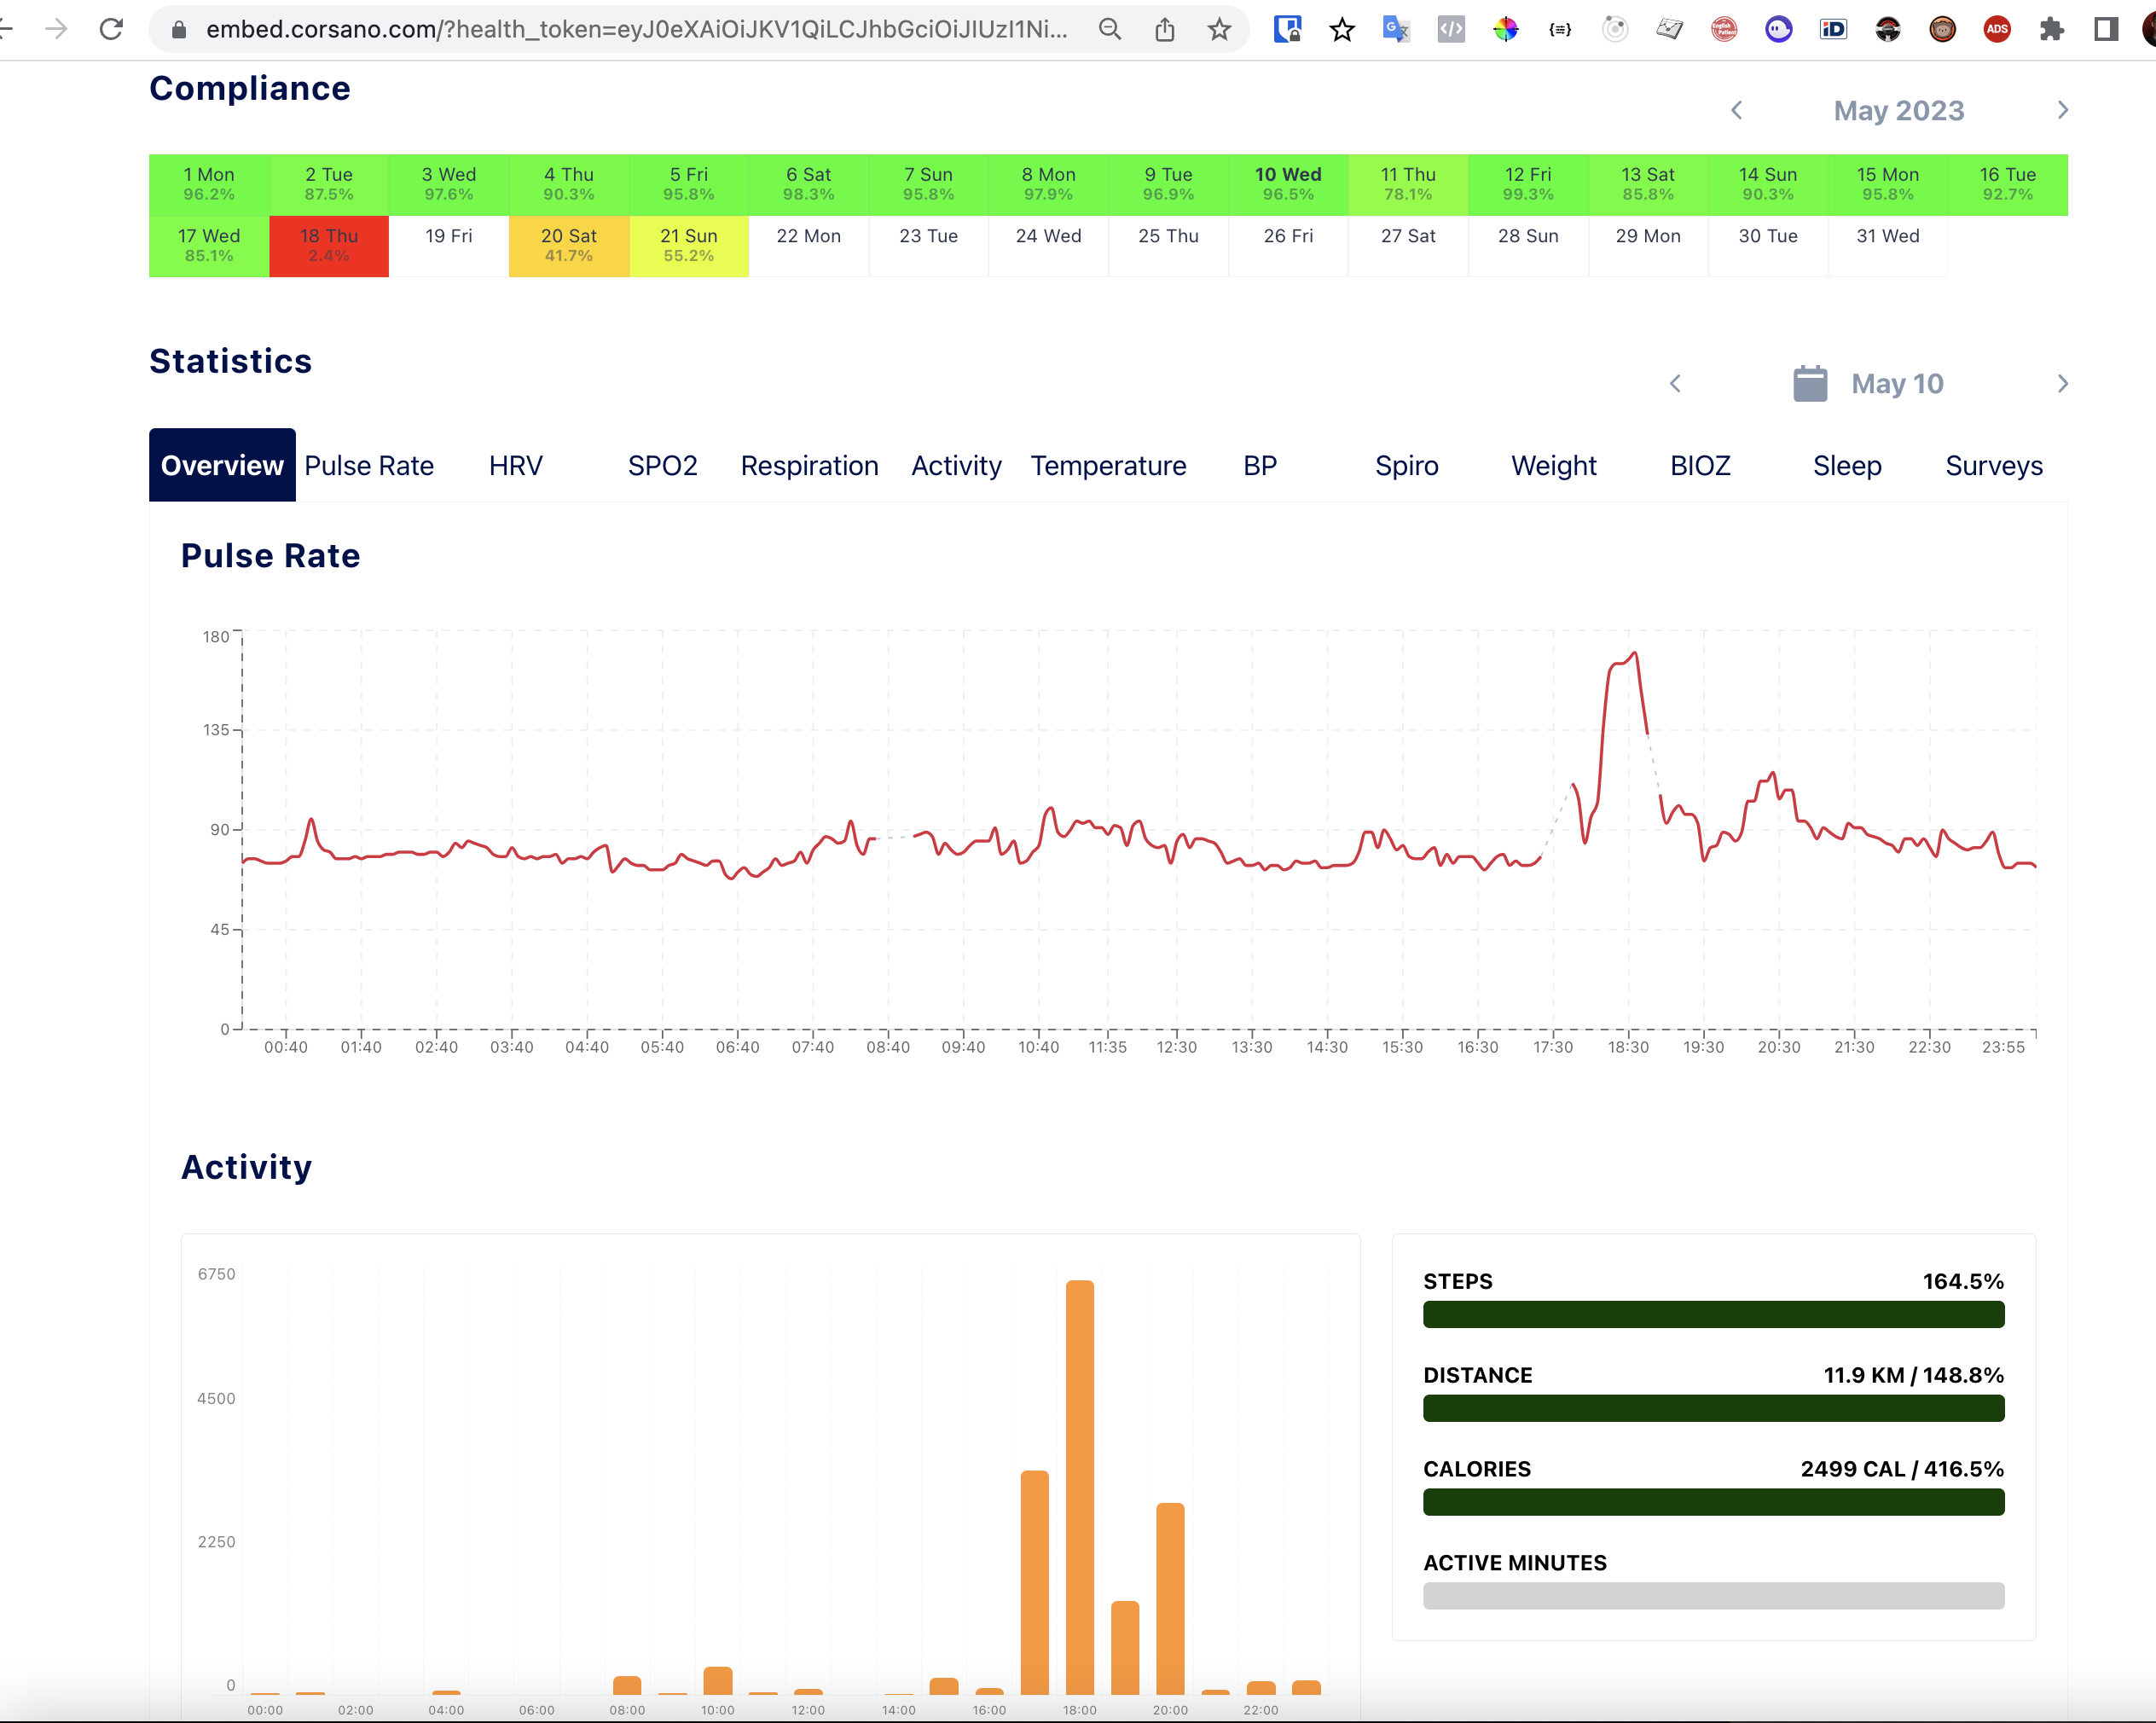
Task: Click the May 10 date label
Action: click(x=1897, y=384)
